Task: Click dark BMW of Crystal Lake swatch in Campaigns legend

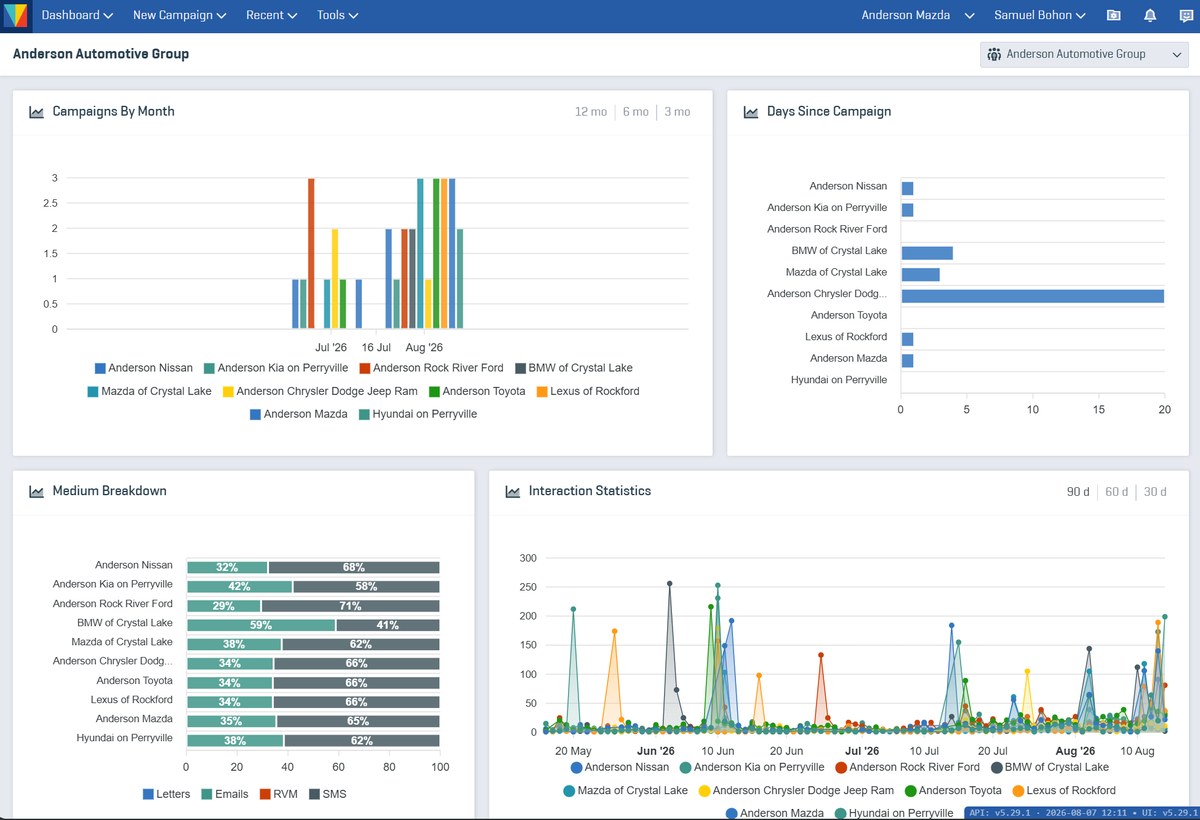Action: pos(521,368)
